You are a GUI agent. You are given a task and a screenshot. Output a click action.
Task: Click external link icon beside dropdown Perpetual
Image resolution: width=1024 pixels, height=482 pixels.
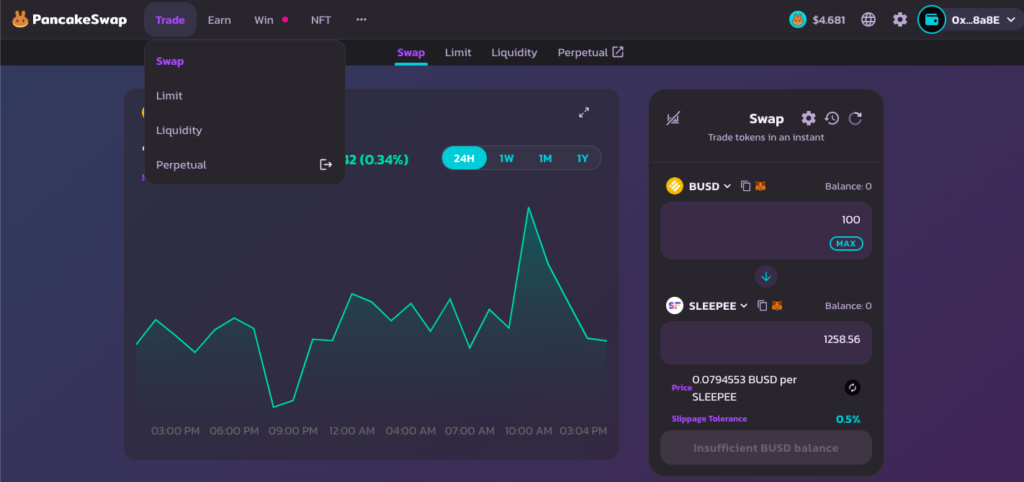(x=325, y=165)
